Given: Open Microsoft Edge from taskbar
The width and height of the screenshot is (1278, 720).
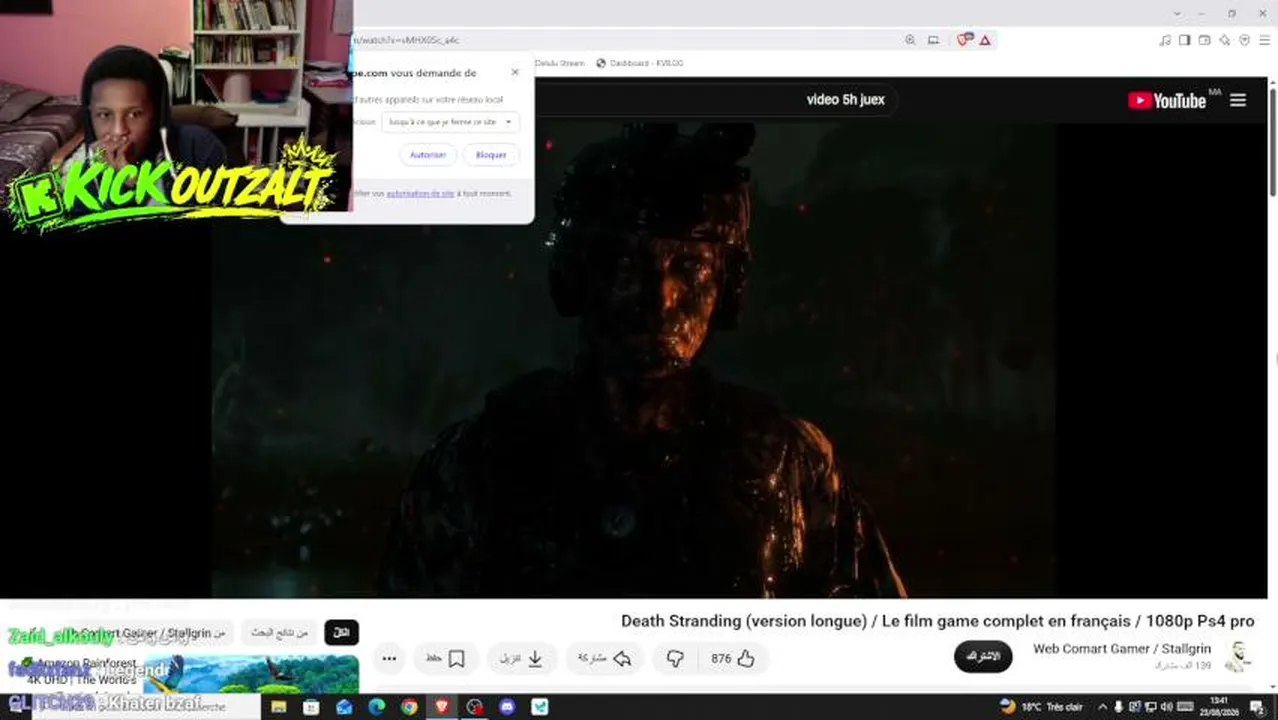Looking at the screenshot, I should pos(376,707).
